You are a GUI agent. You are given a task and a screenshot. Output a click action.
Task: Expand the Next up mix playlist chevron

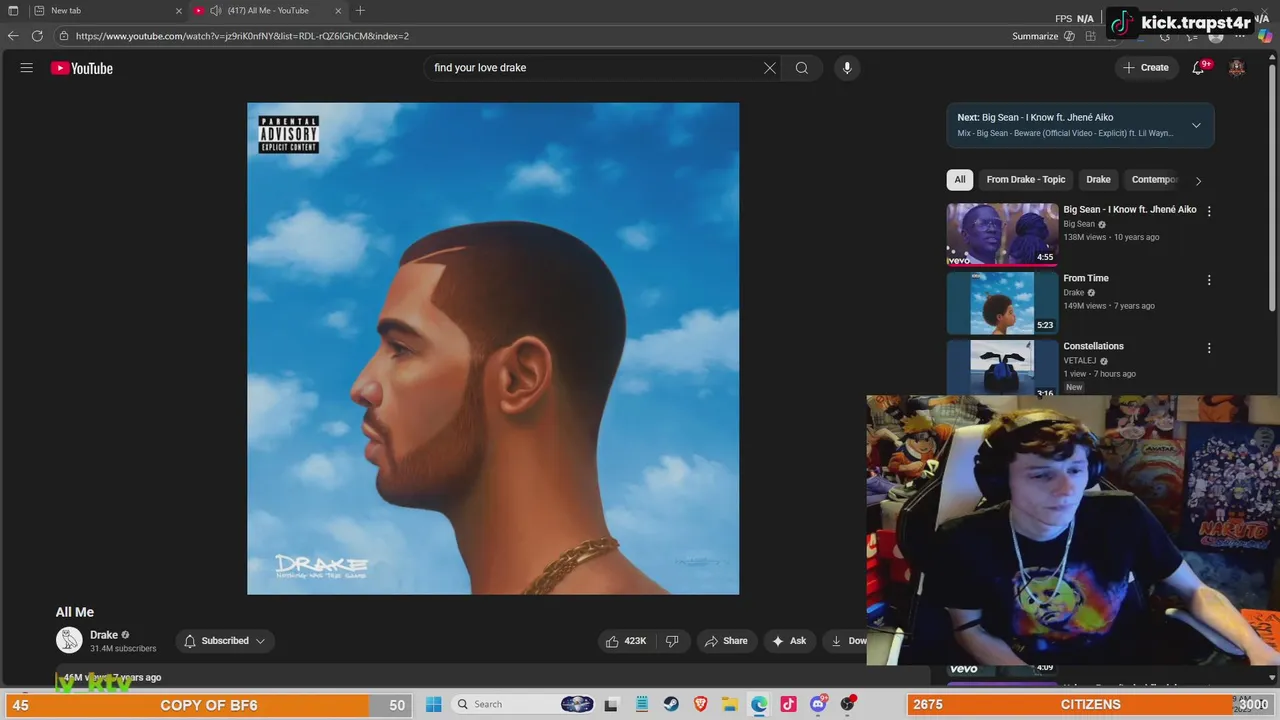[1196, 125]
